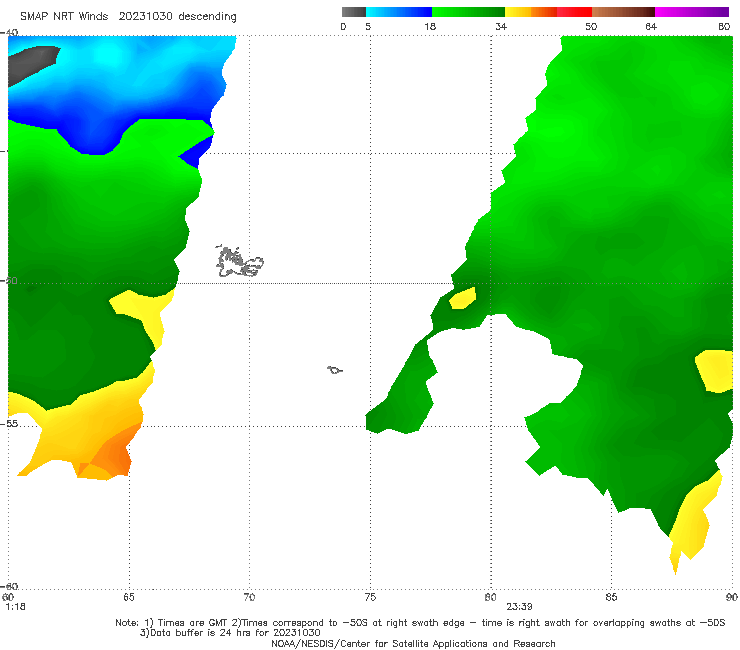Click the Kerguelen Islands outline near 70E

click(x=239, y=262)
